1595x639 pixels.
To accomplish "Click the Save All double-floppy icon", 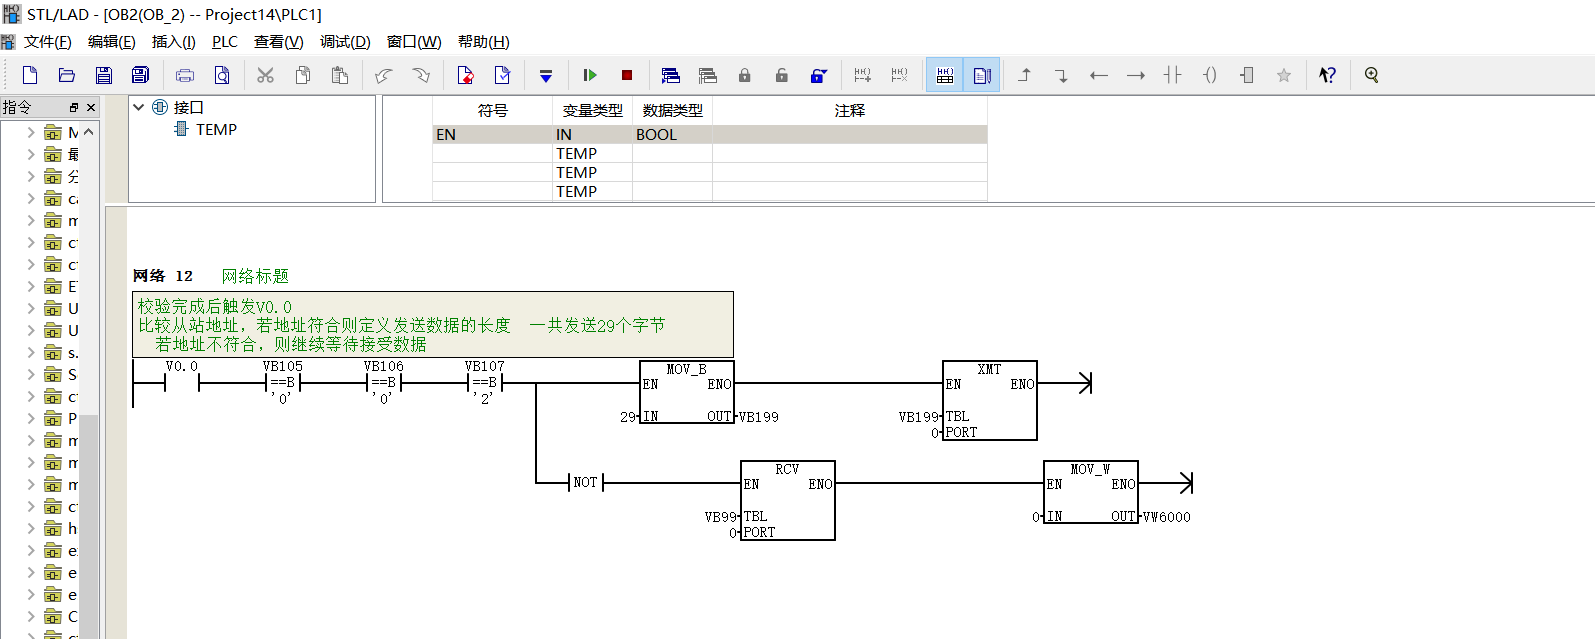I will pyautogui.click(x=141, y=75).
